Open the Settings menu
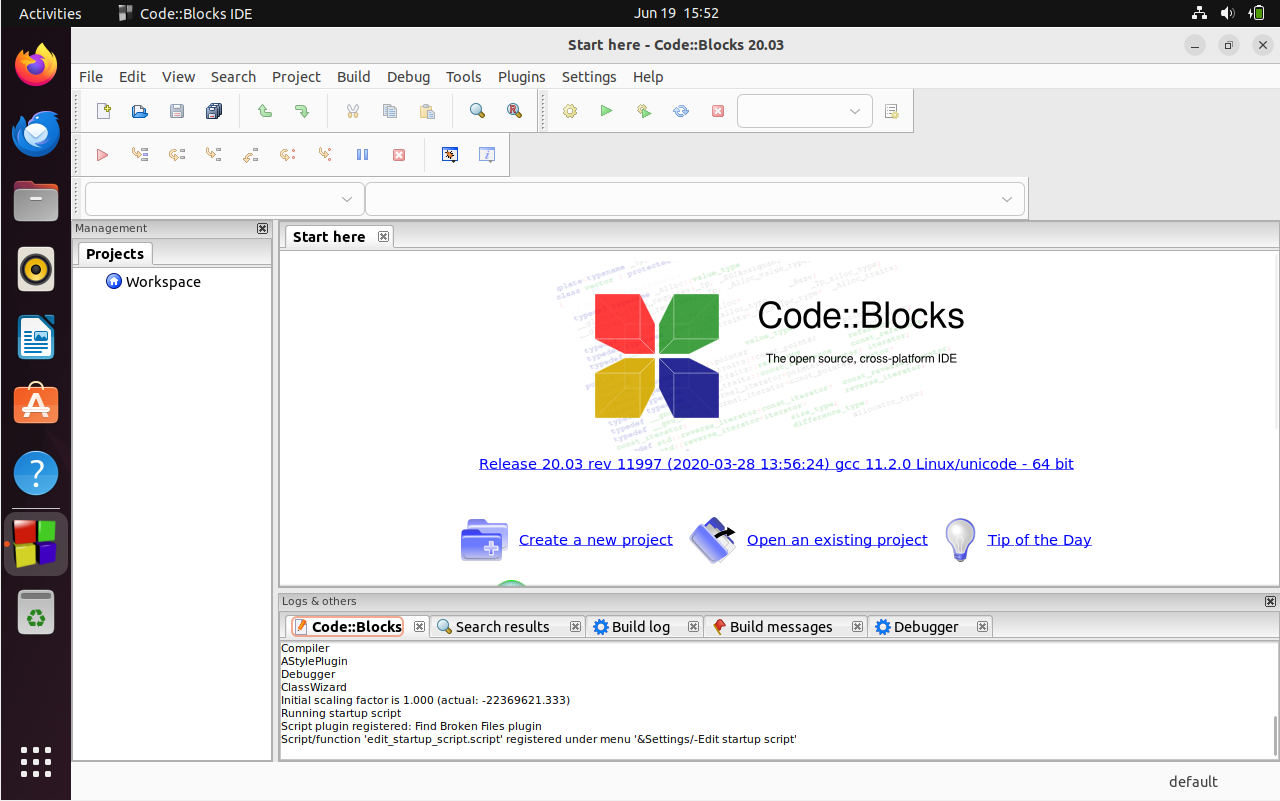The width and height of the screenshot is (1280, 801). (589, 77)
